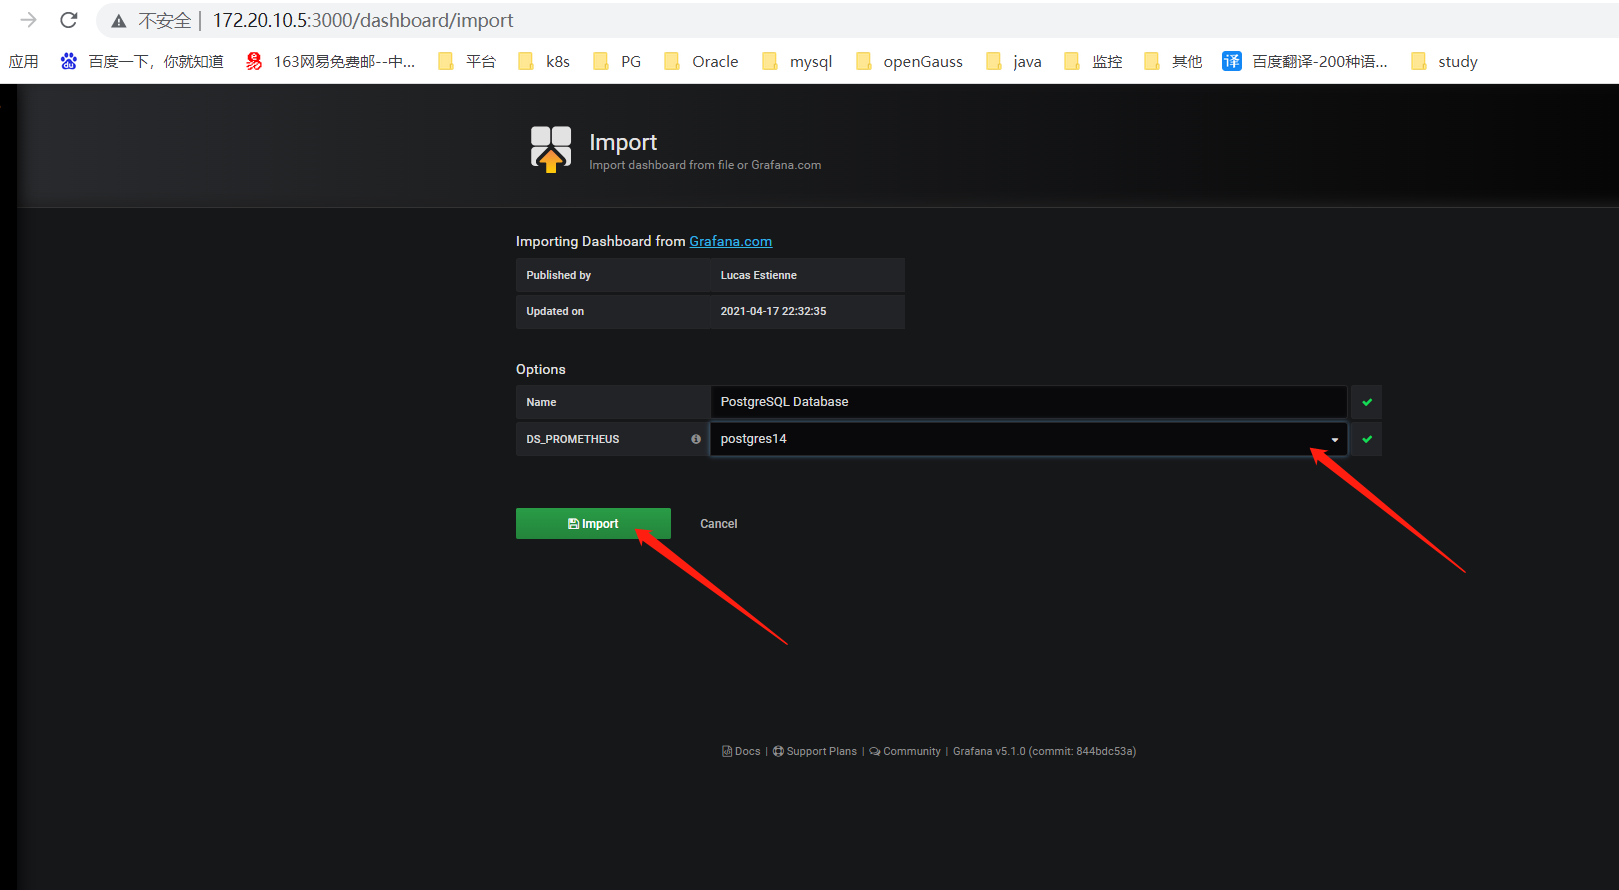Open the java bookmarks folder
Image resolution: width=1619 pixels, height=890 pixels.
pyautogui.click(x=1014, y=62)
